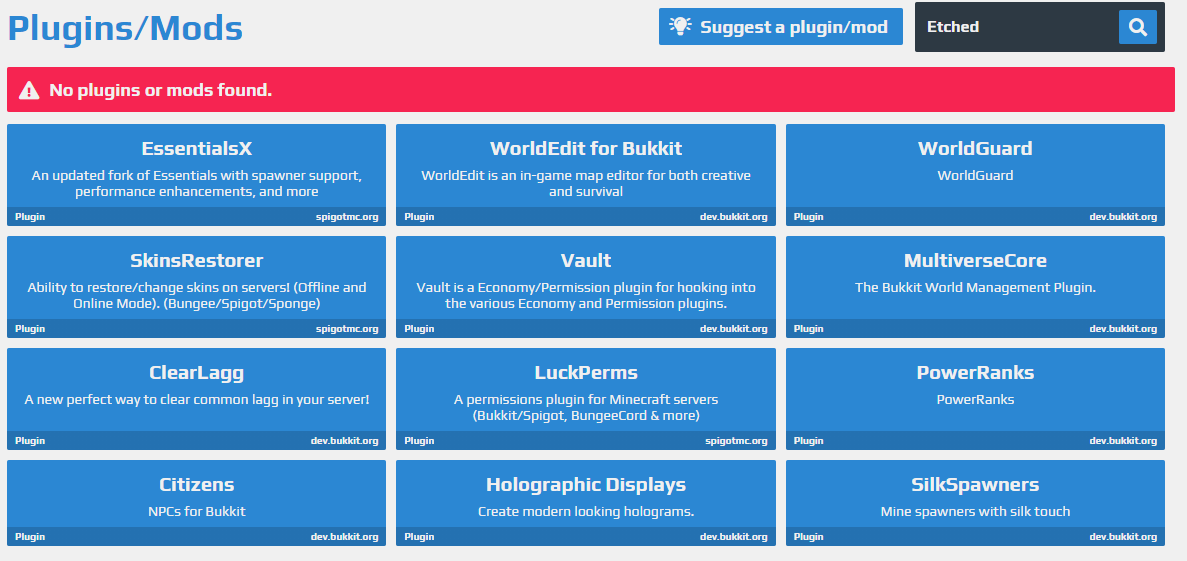Click dev.bukkit.org label on WorldGuard card
The height and width of the screenshot is (561, 1187).
1123,217
